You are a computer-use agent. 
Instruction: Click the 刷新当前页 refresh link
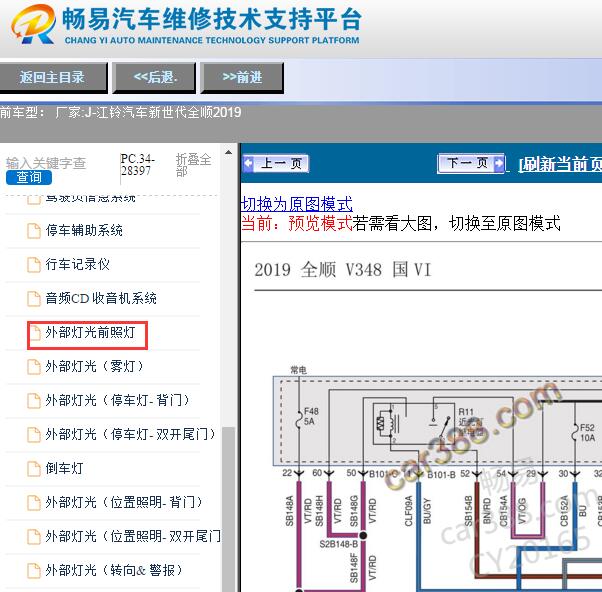click(560, 164)
